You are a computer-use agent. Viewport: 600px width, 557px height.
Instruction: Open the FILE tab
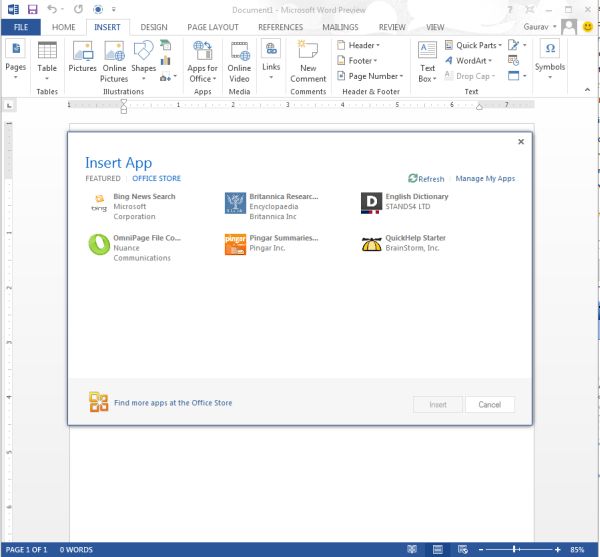(21, 27)
